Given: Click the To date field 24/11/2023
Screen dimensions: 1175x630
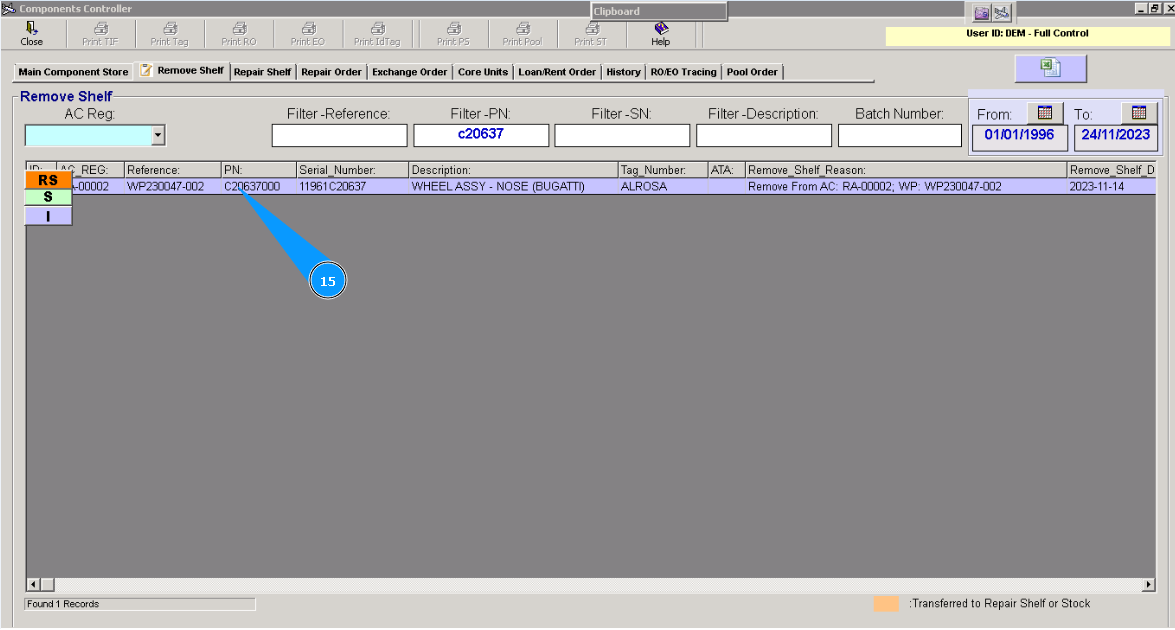Looking at the screenshot, I should pyautogui.click(x=1116, y=138).
